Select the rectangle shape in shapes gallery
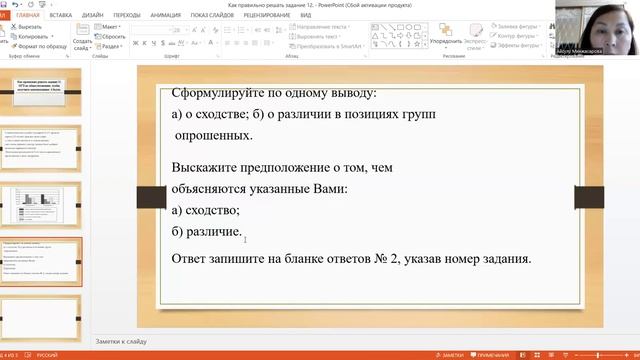Screen dimensions: 640x360 pyautogui.click(x=400, y=27)
